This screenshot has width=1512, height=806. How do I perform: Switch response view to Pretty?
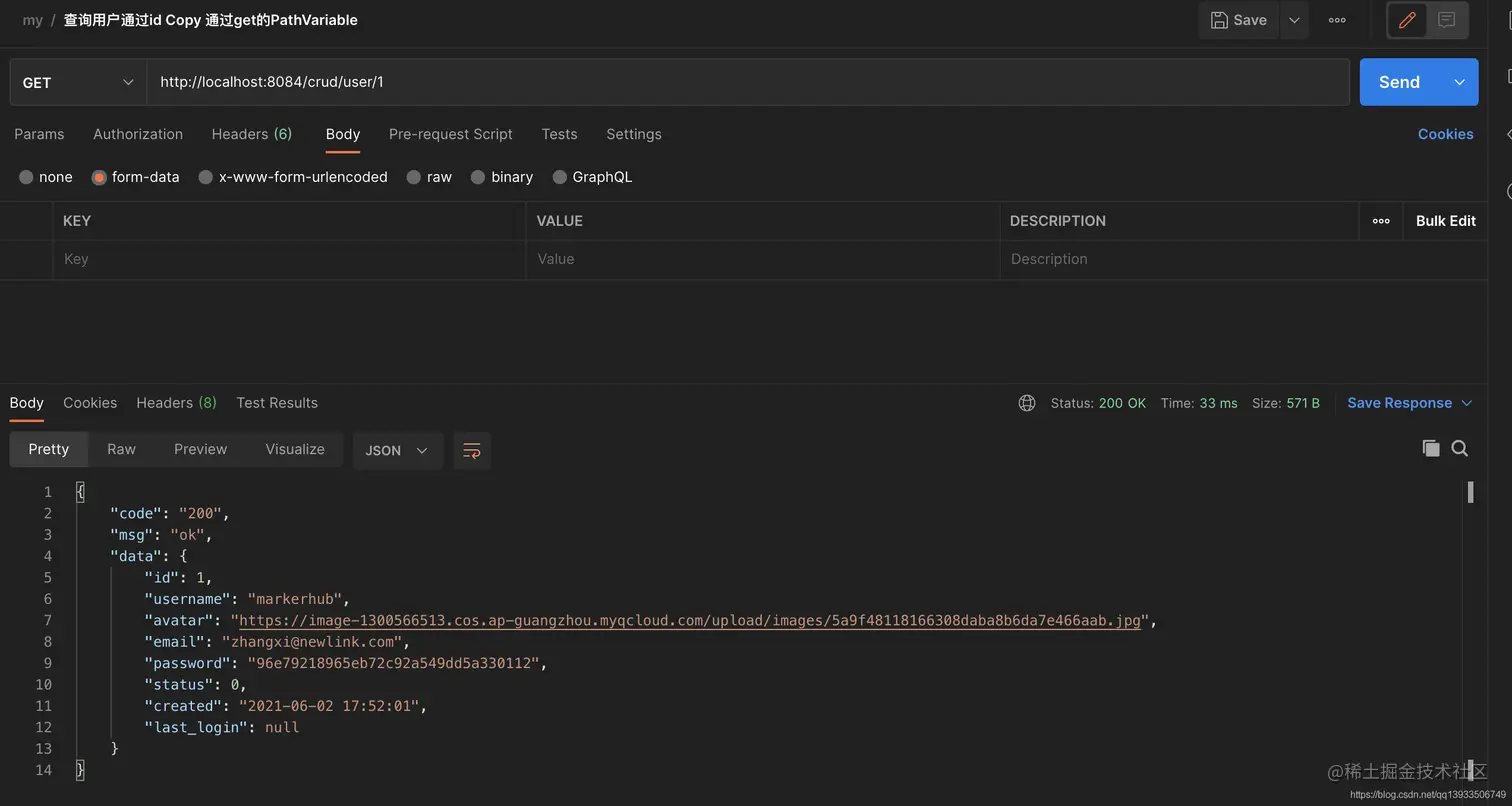tap(49, 449)
